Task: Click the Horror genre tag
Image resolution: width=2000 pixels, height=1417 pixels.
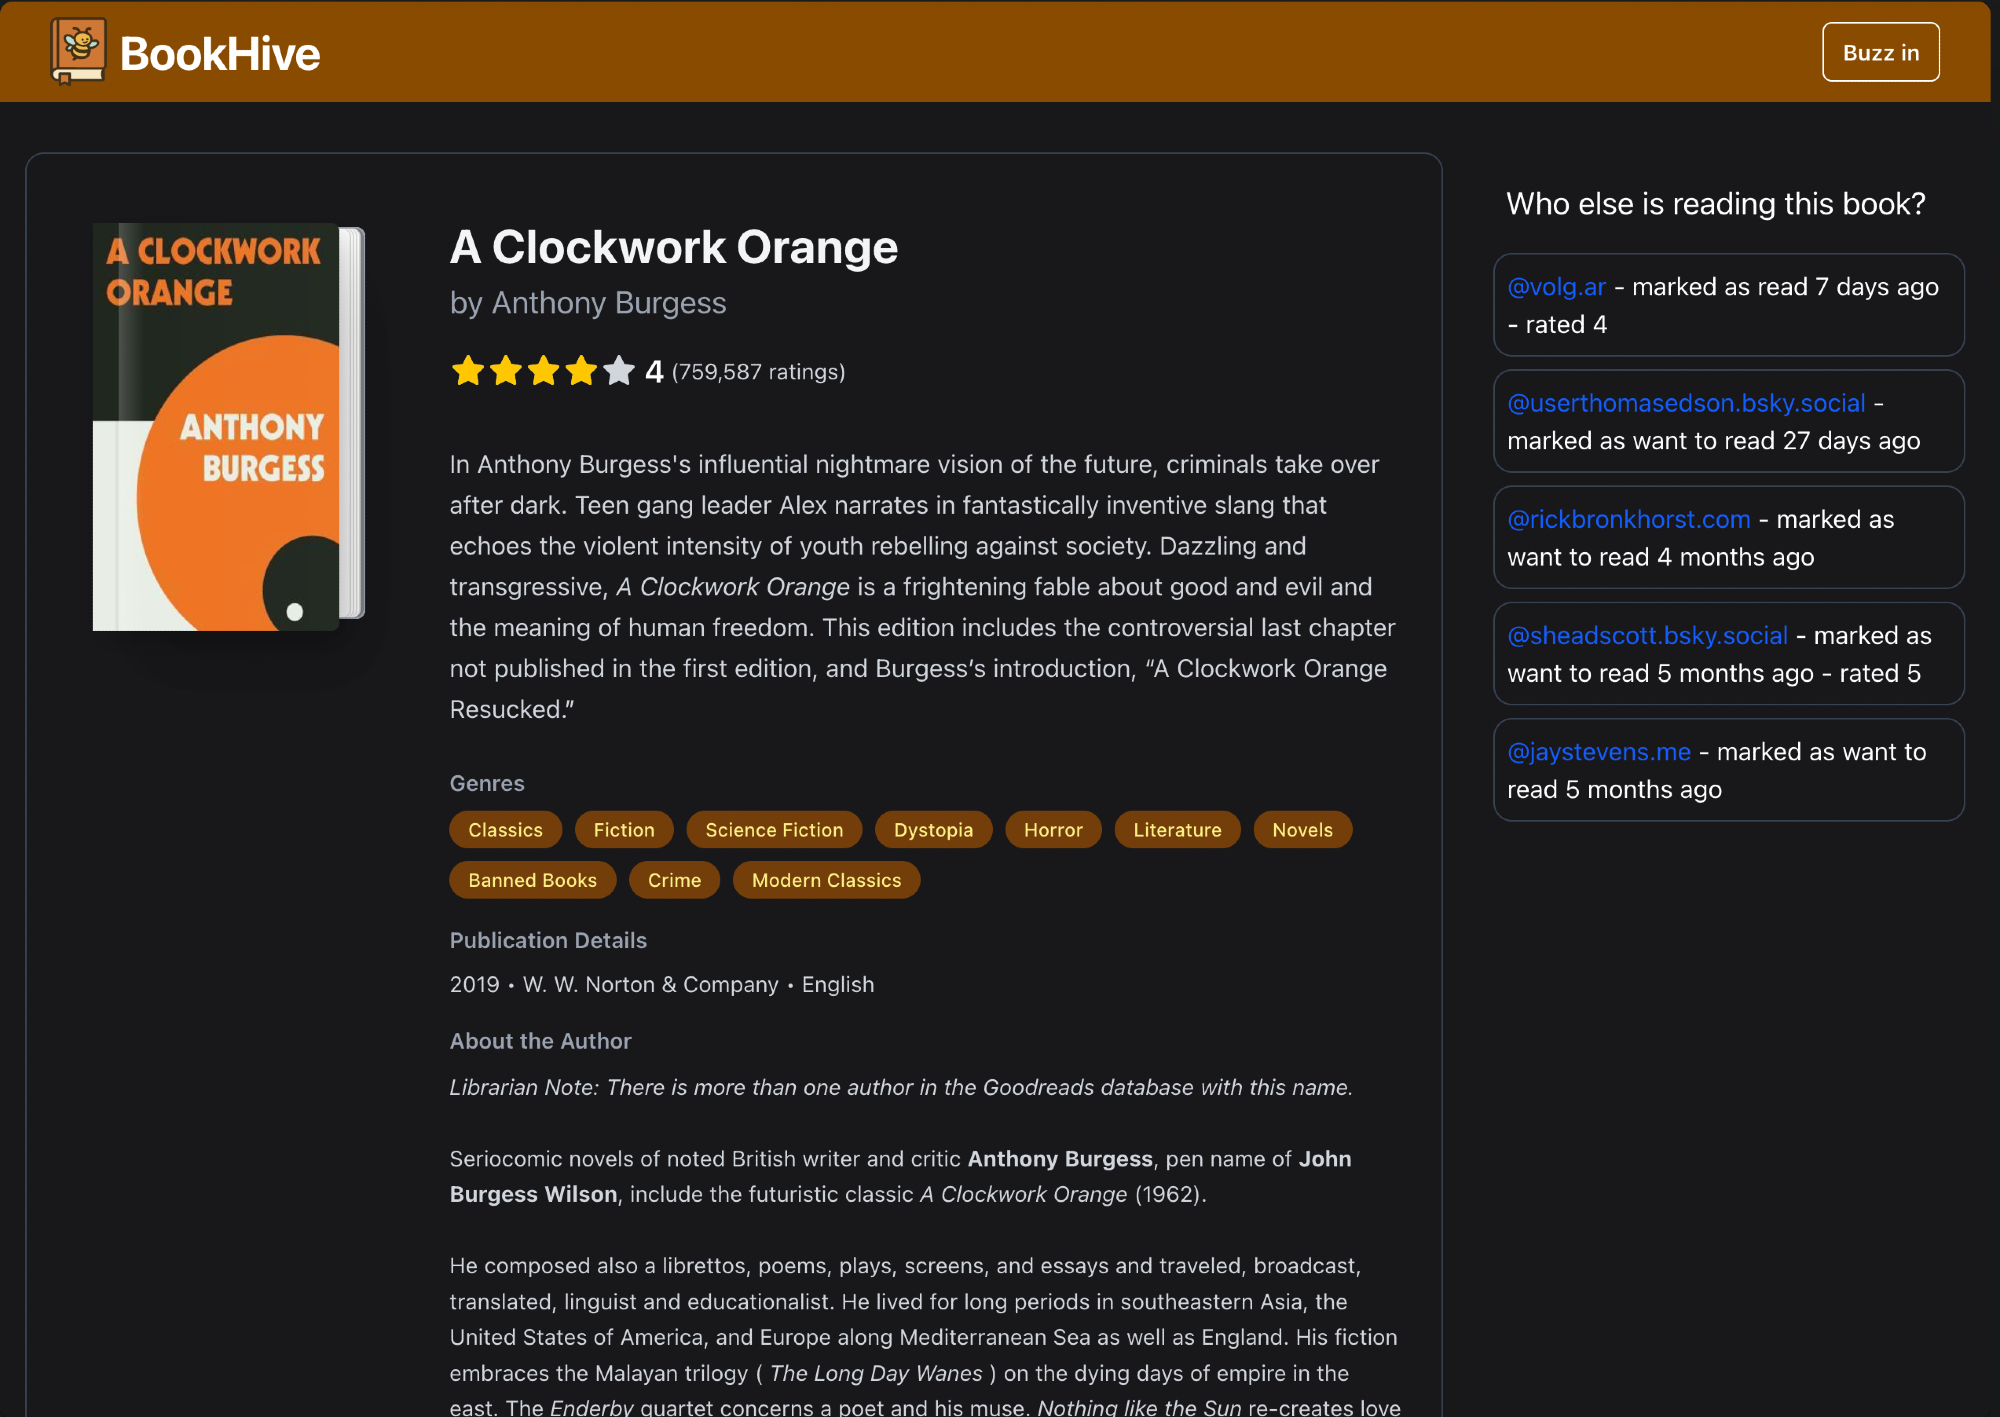Action: pyautogui.click(x=1053, y=830)
